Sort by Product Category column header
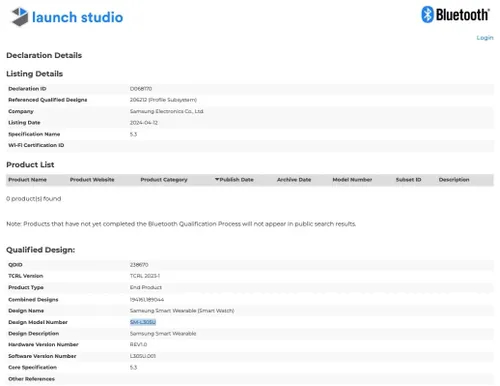Image resolution: width=500 pixels, height=386 pixels. coord(164,180)
